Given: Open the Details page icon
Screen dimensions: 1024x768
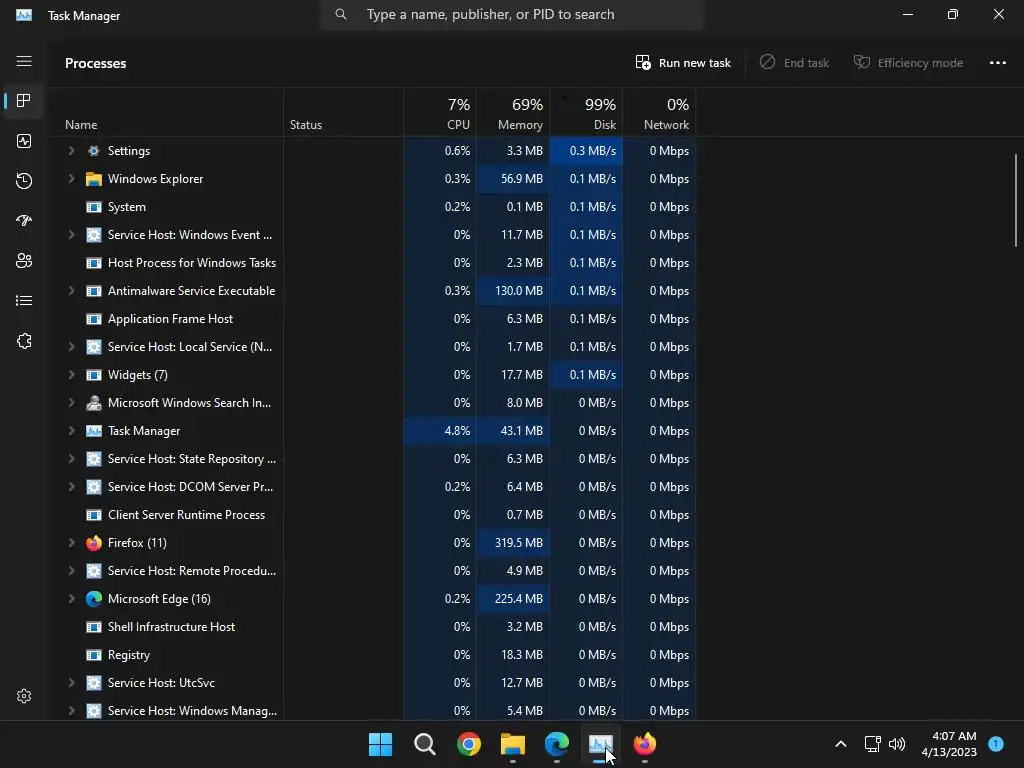Looking at the screenshot, I should pos(24,300).
